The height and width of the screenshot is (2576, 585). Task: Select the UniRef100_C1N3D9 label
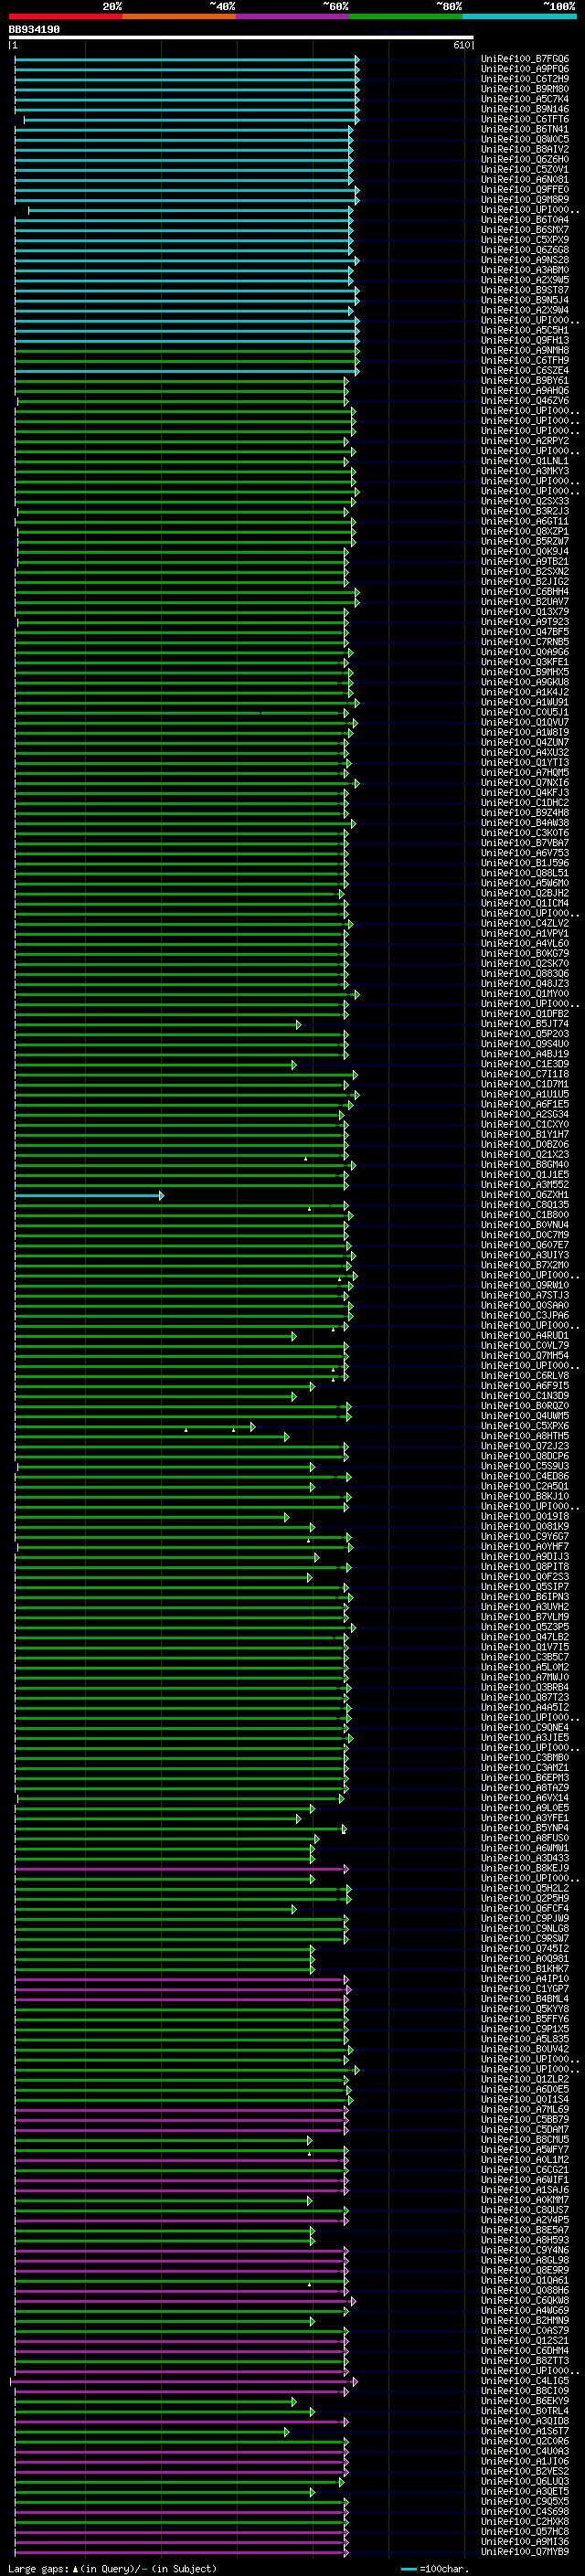(525, 1395)
